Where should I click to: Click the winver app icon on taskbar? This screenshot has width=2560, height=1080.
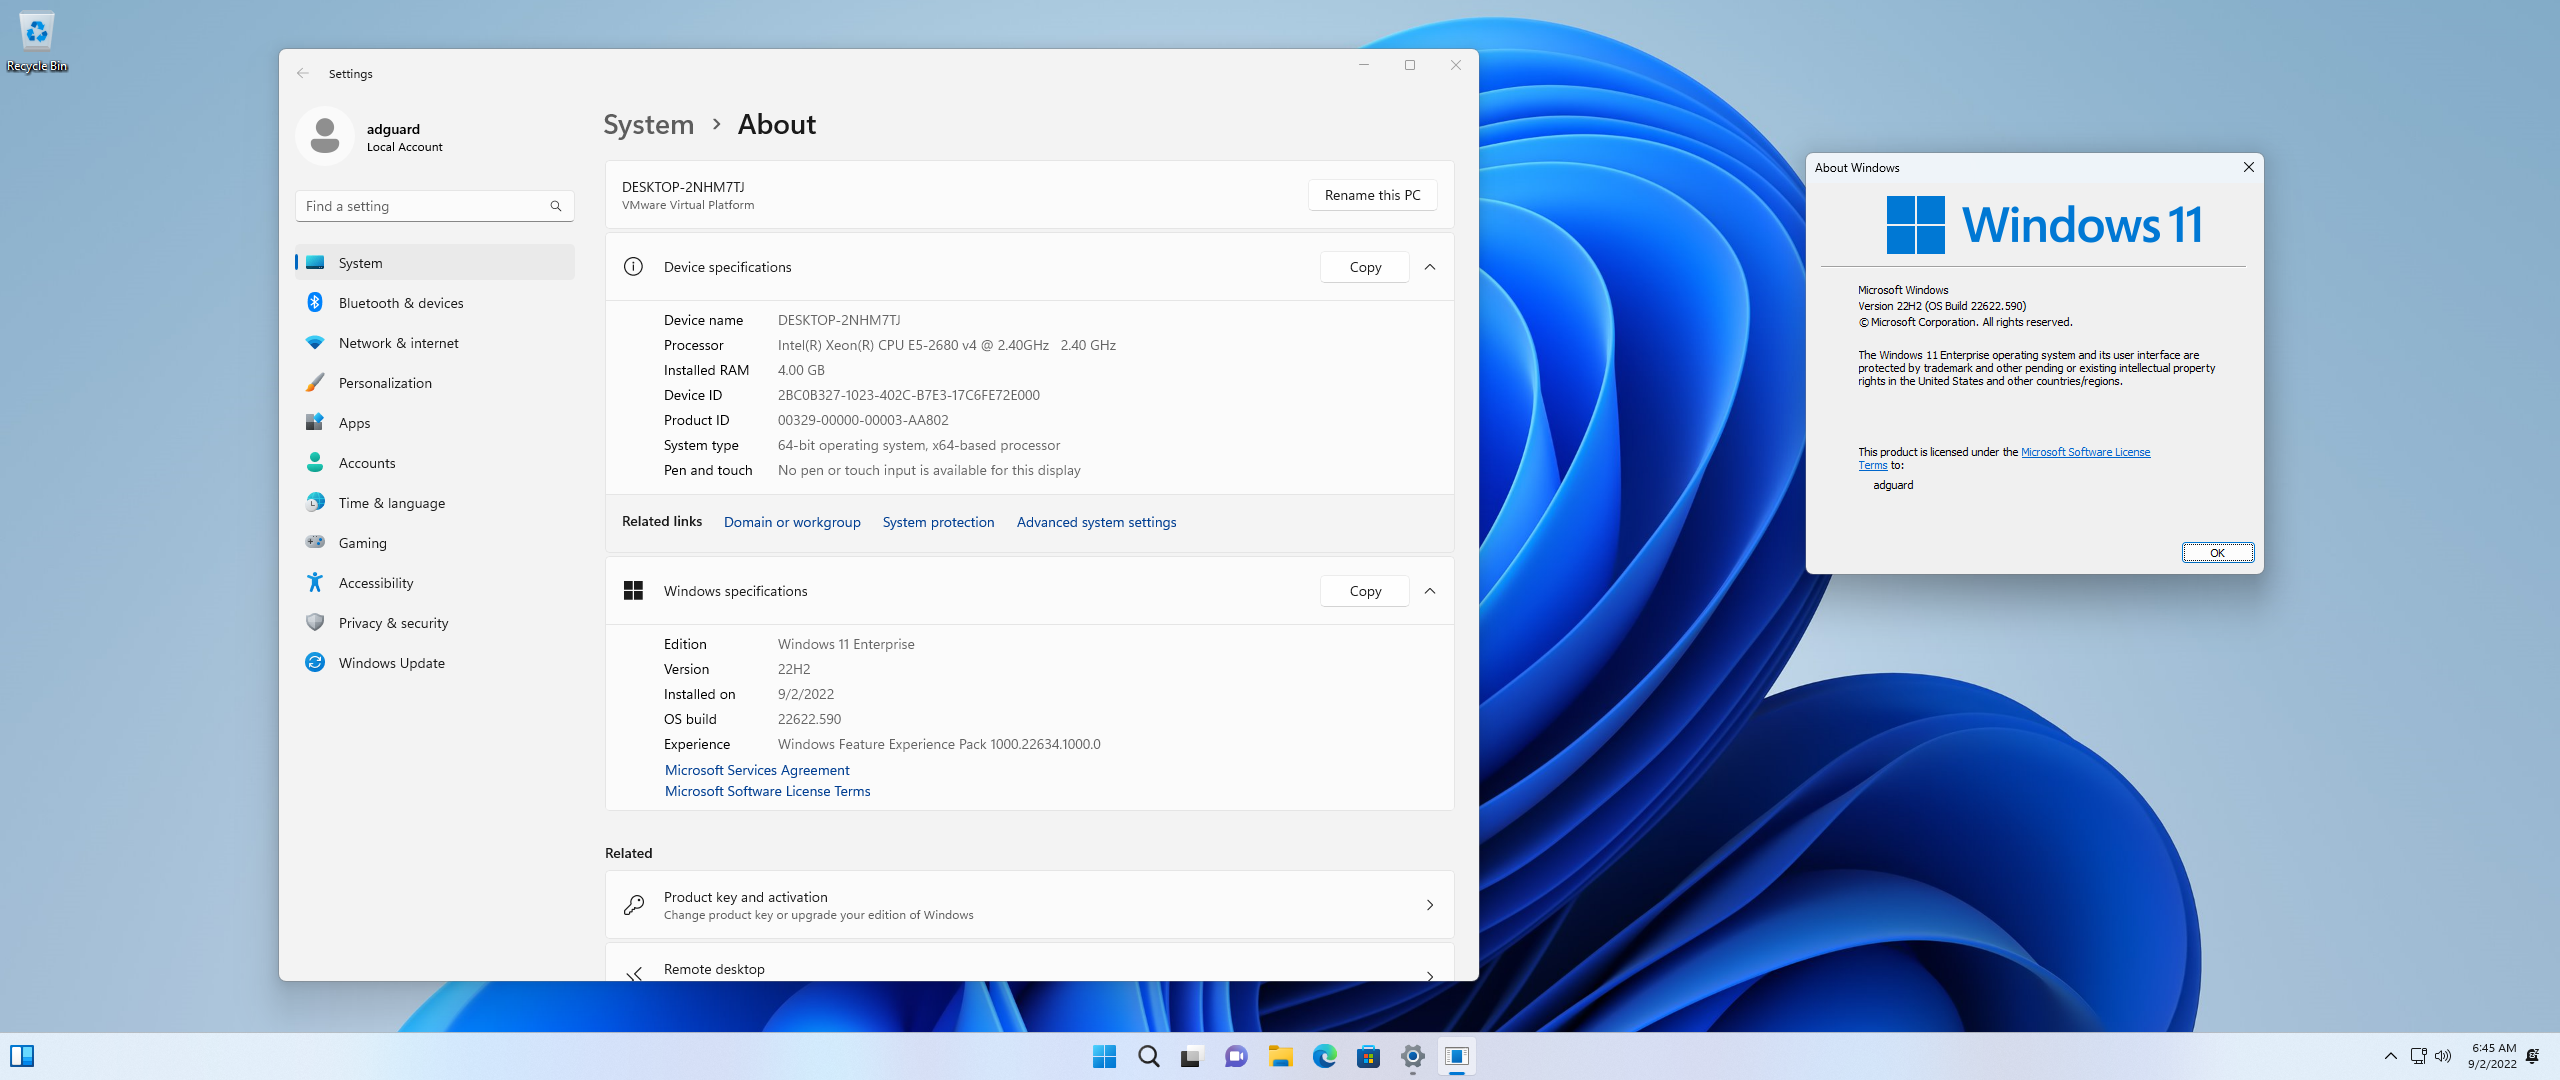pos(1456,1056)
